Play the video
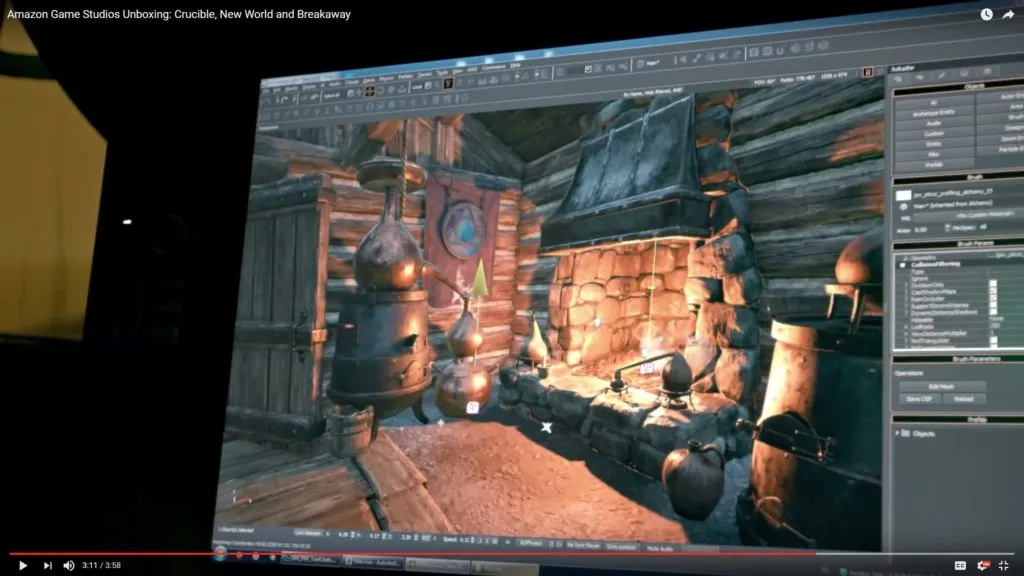1024x576 pixels. [x=23, y=566]
